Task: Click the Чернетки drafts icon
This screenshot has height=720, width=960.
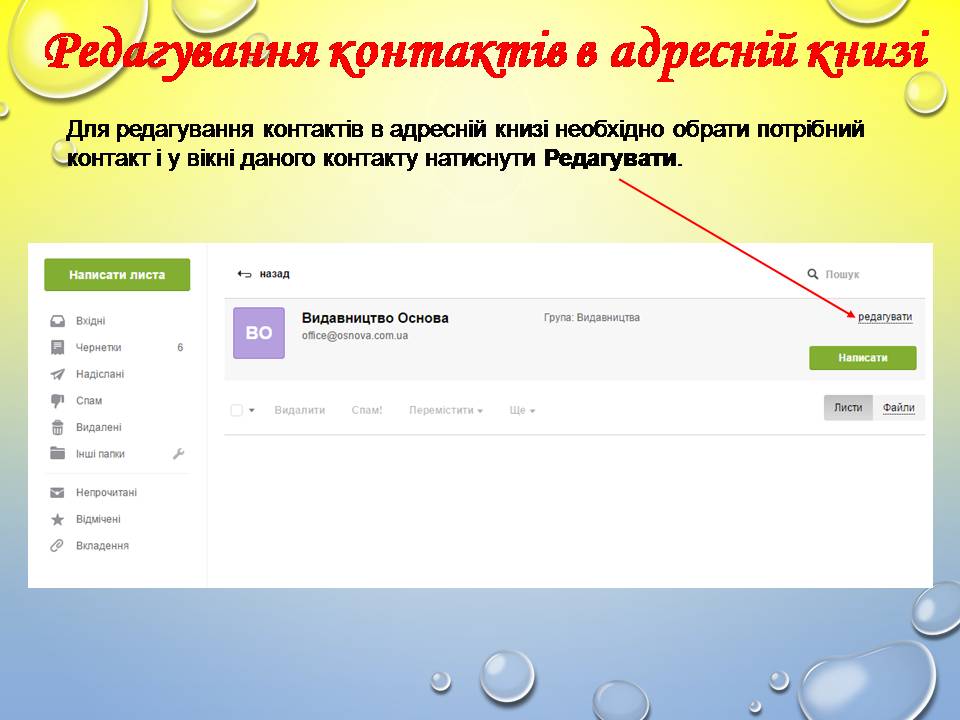Action: click(x=58, y=348)
